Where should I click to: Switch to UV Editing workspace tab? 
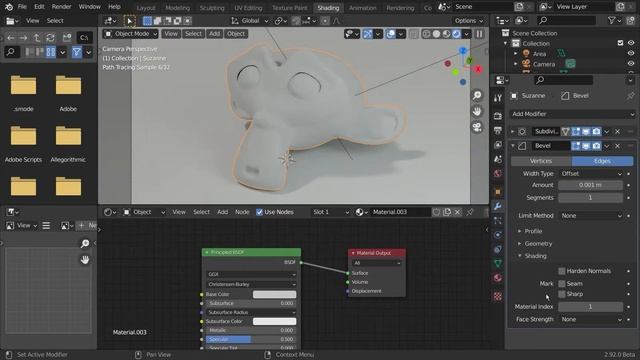(248, 8)
